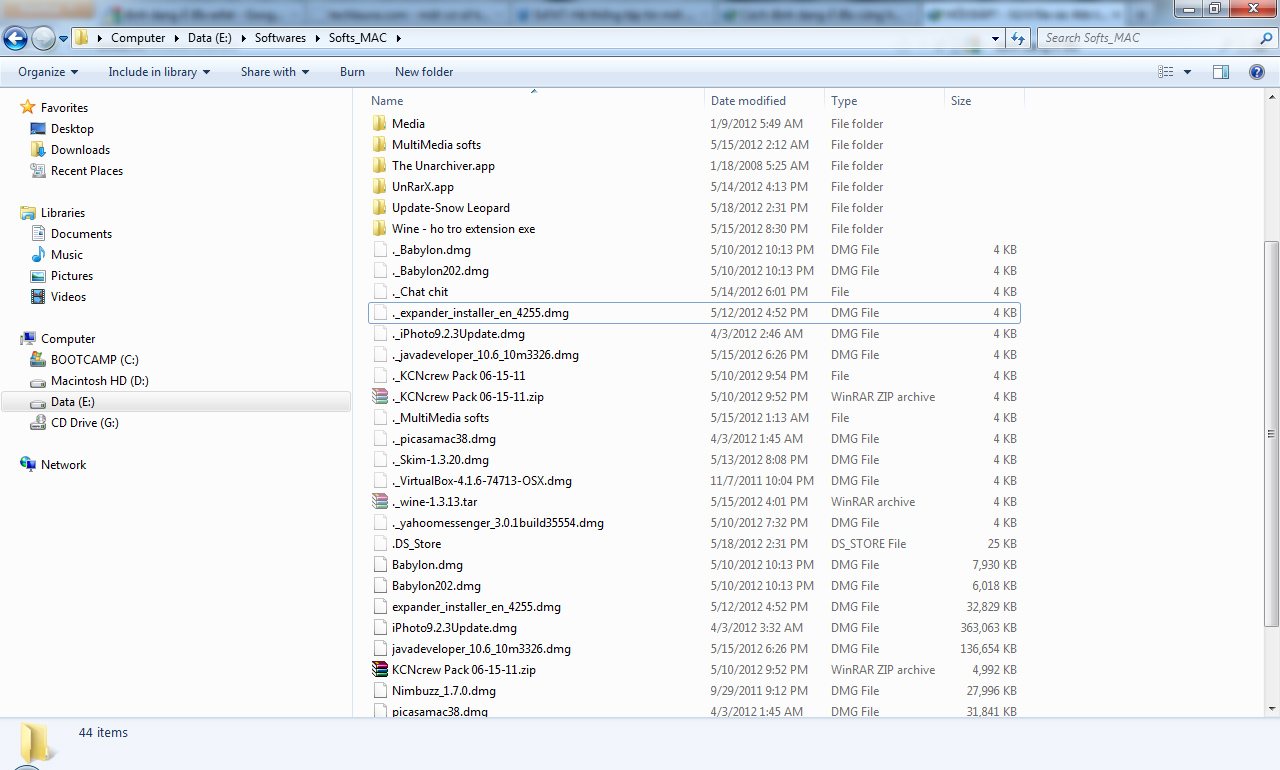Open the Documents library
This screenshot has width=1280, height=770.
[81, 234]
